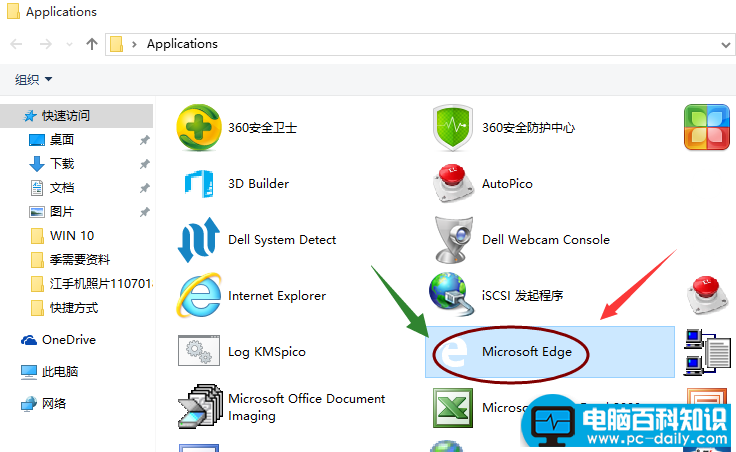This screenshot has width=736, height=452.
Task: Click the address bar path chevron
Action: [134, 44]
